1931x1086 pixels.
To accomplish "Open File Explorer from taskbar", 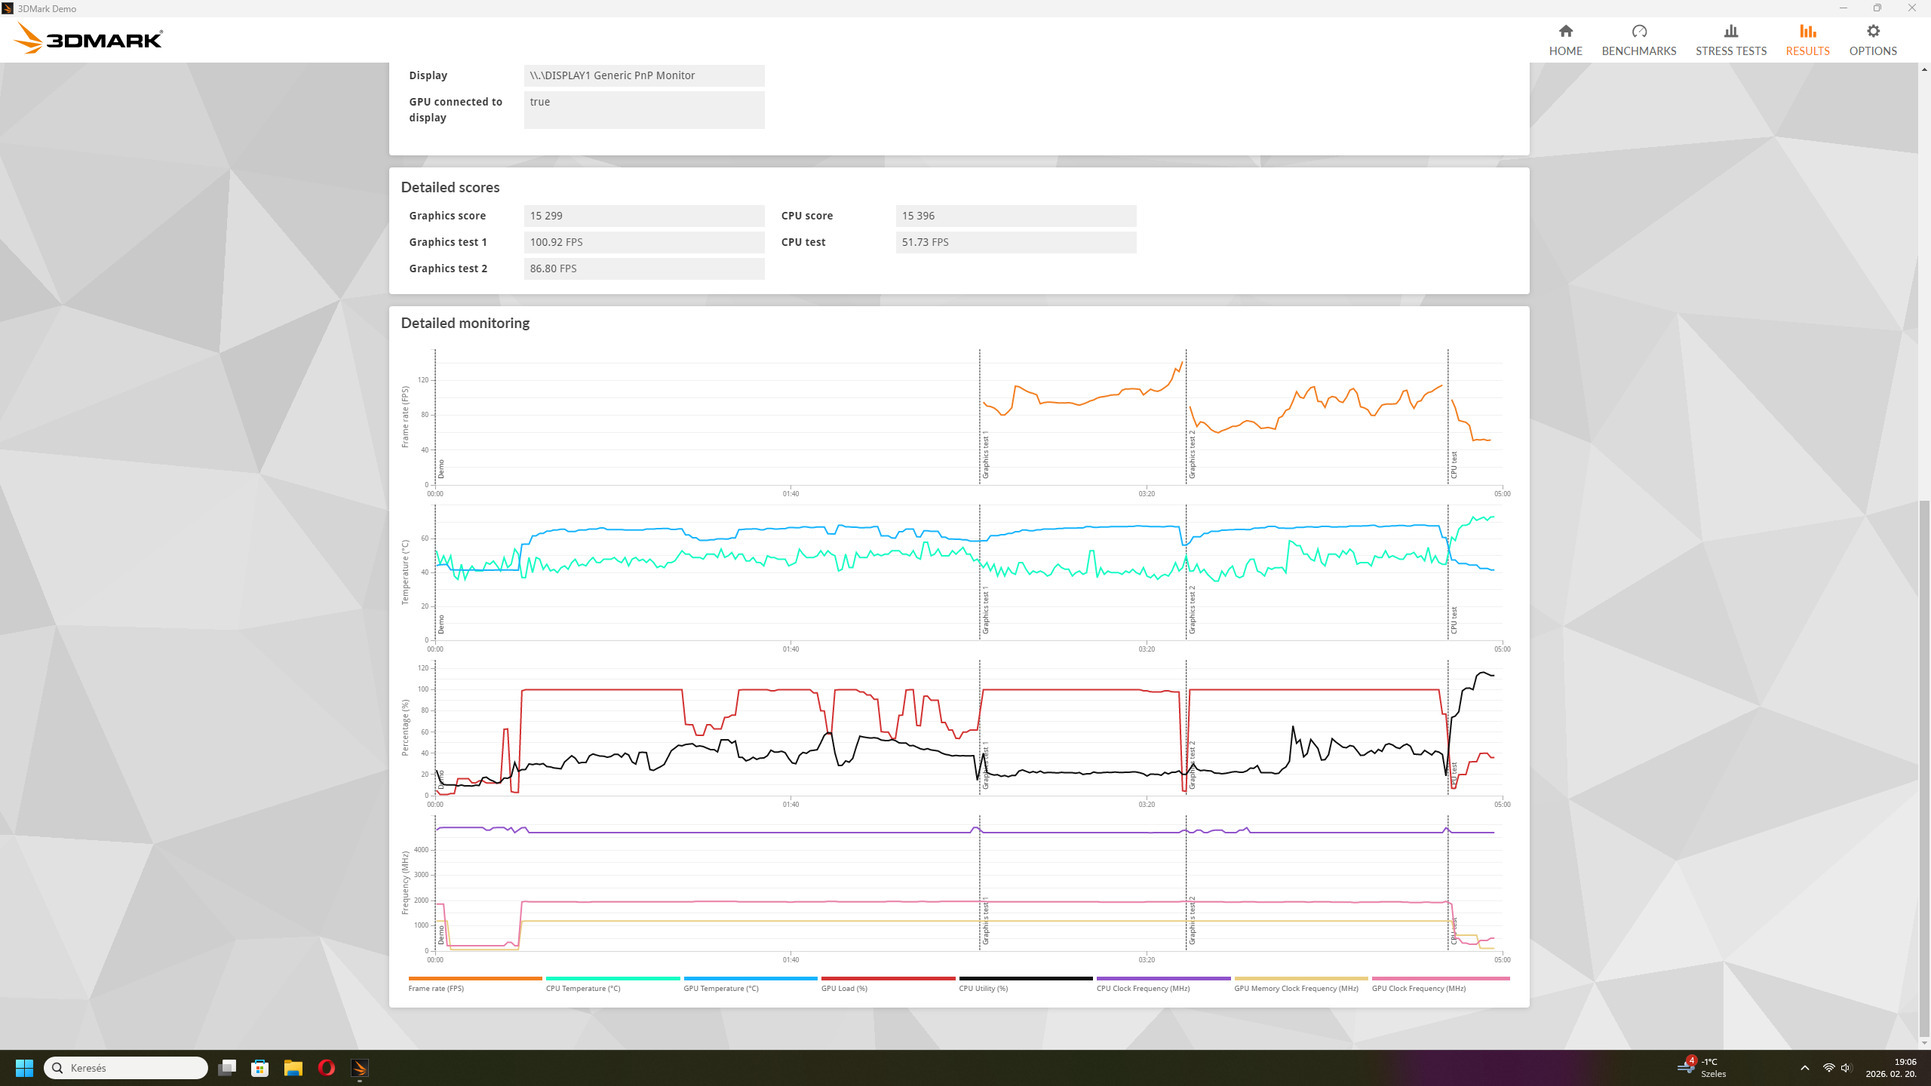I will point(293,1068).
